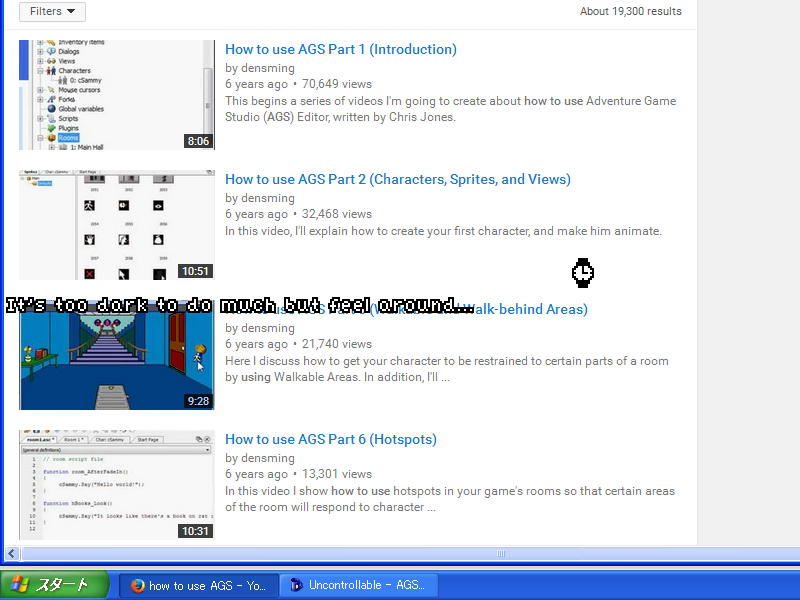Visit densming channel under the Walk-behind Areas video
Viewport: 800px width, 600px height.
[267, 328]
